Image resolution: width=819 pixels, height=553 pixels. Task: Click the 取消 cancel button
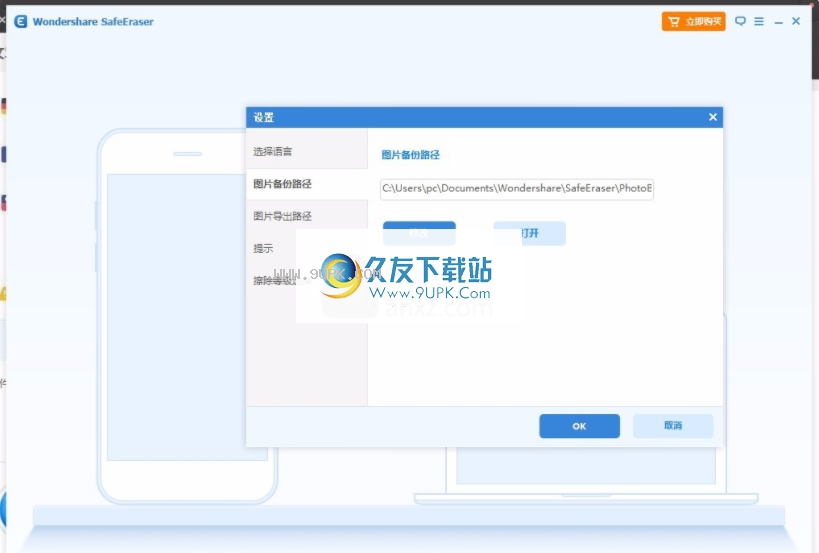coord(673,426)
